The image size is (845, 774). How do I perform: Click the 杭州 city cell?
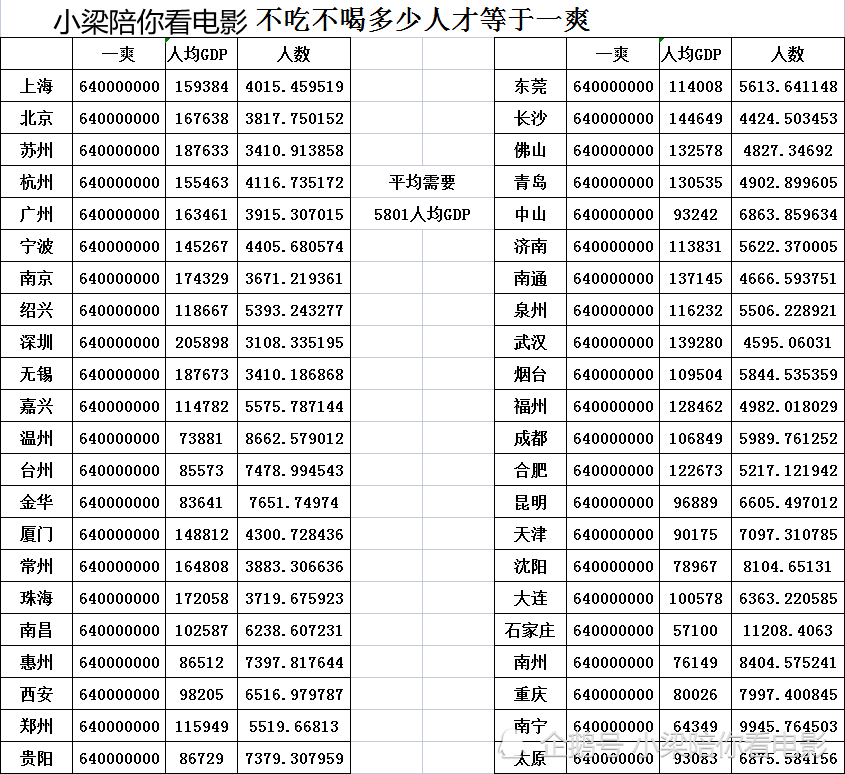tap(37, 182)
